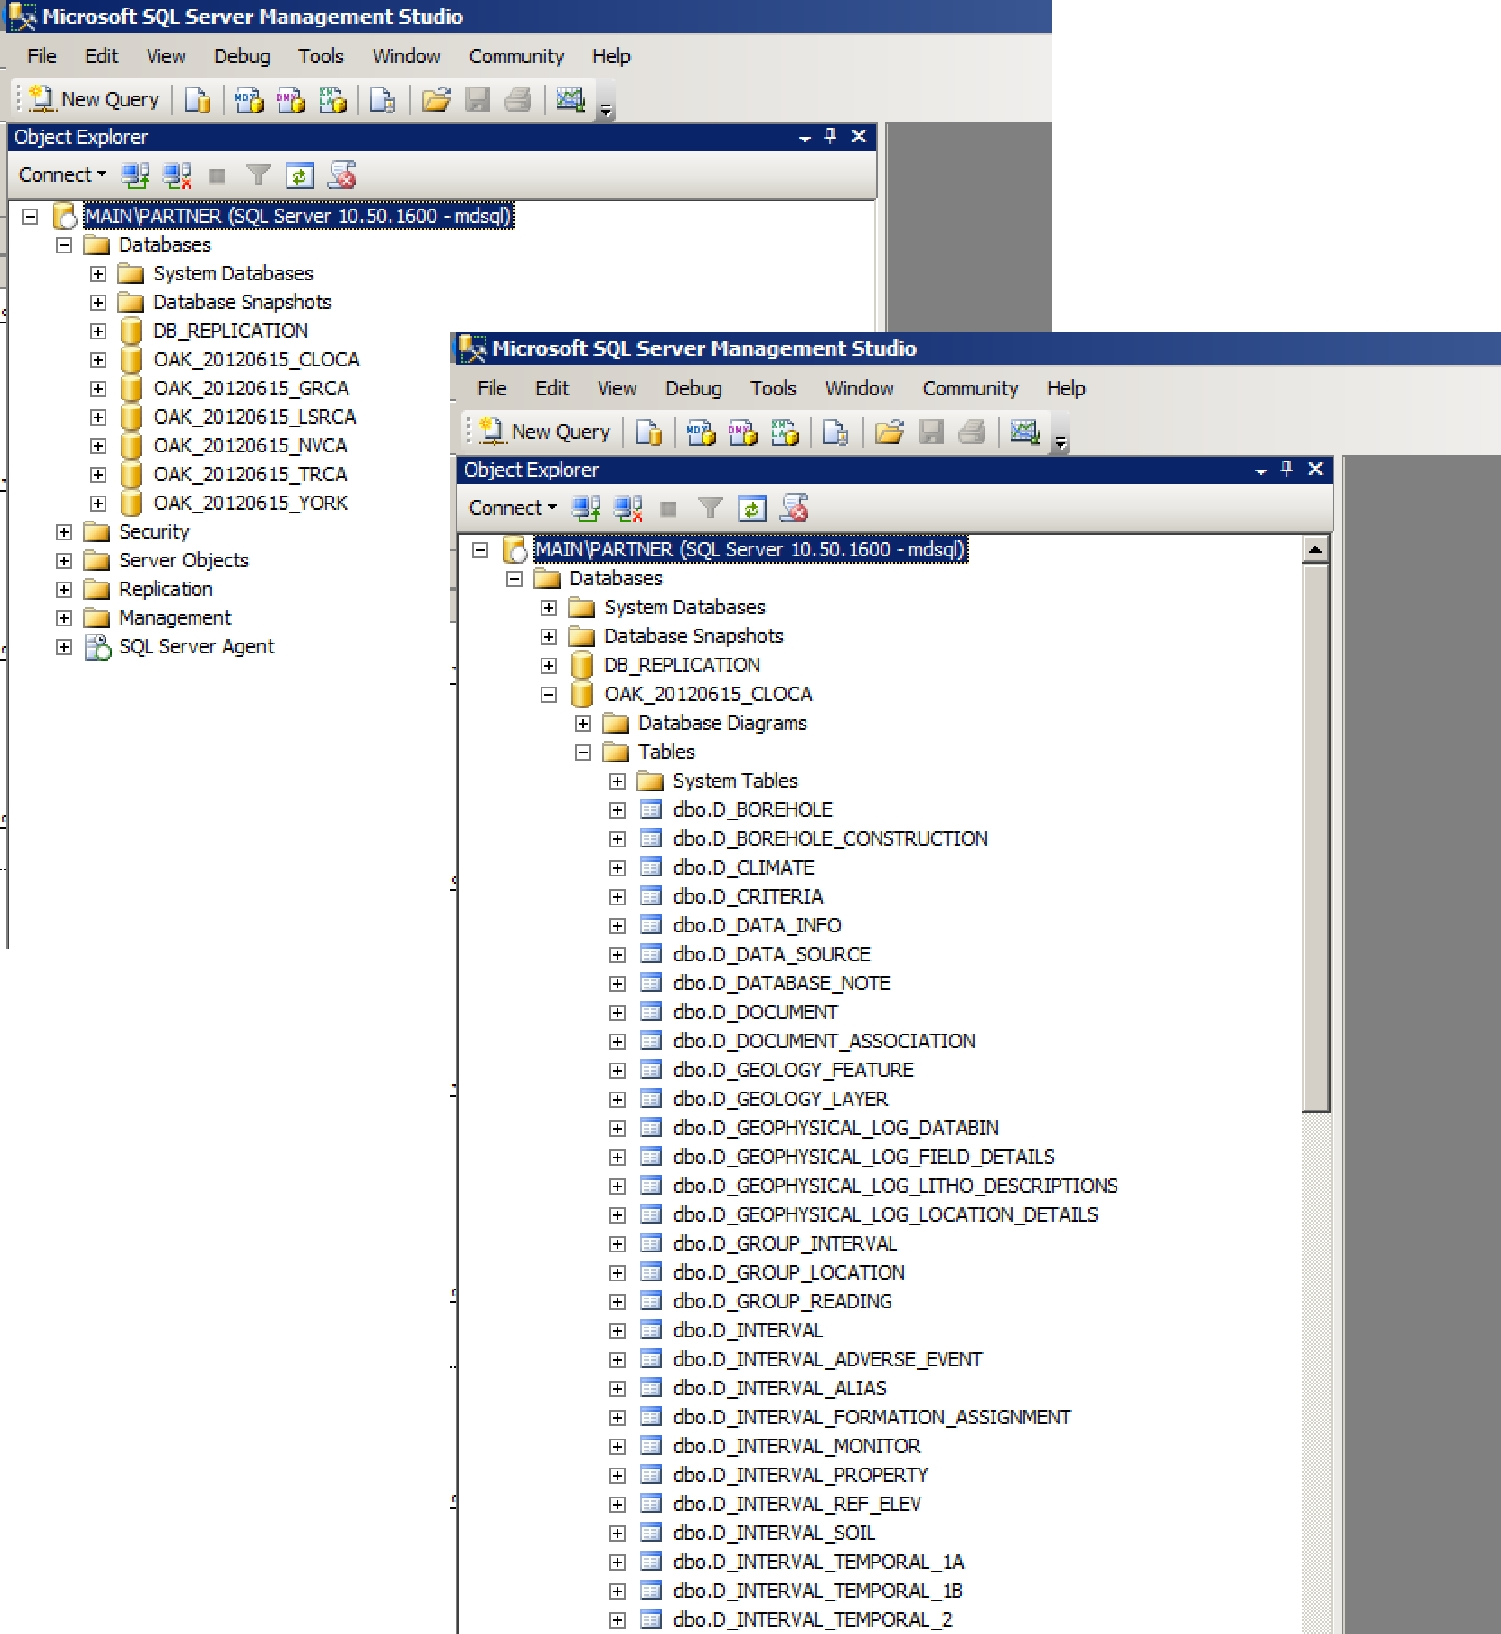Open Window Position arrow on front Object Explorer panel
Screen dimensions: 1501x1634
click(1261, 470)
